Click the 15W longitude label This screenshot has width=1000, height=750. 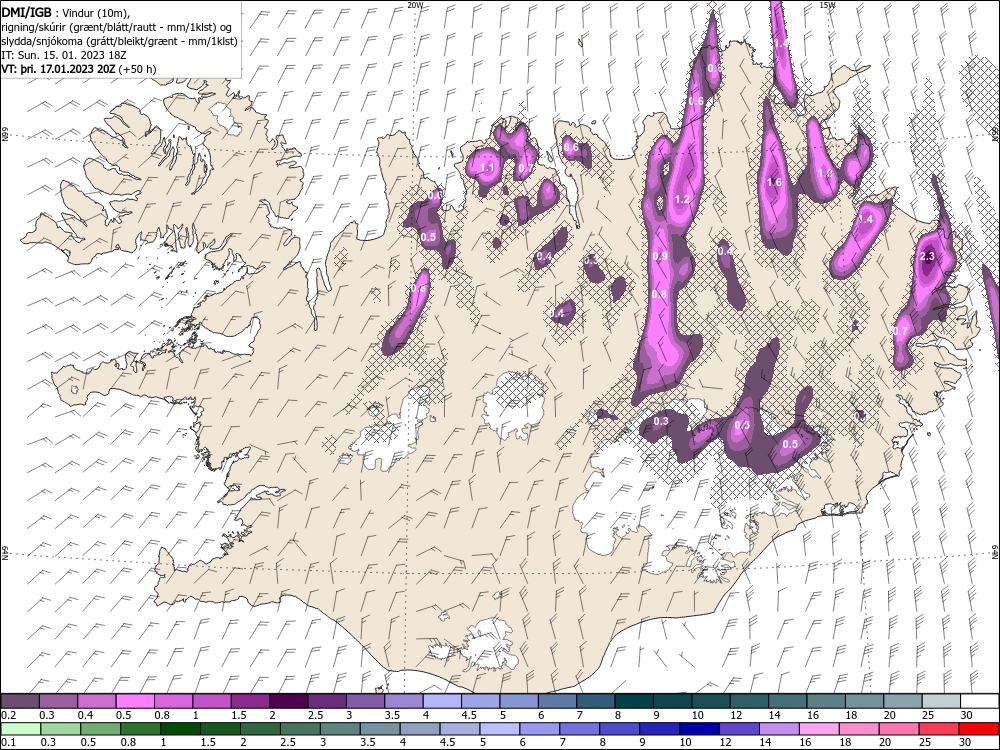coord(827,5)
